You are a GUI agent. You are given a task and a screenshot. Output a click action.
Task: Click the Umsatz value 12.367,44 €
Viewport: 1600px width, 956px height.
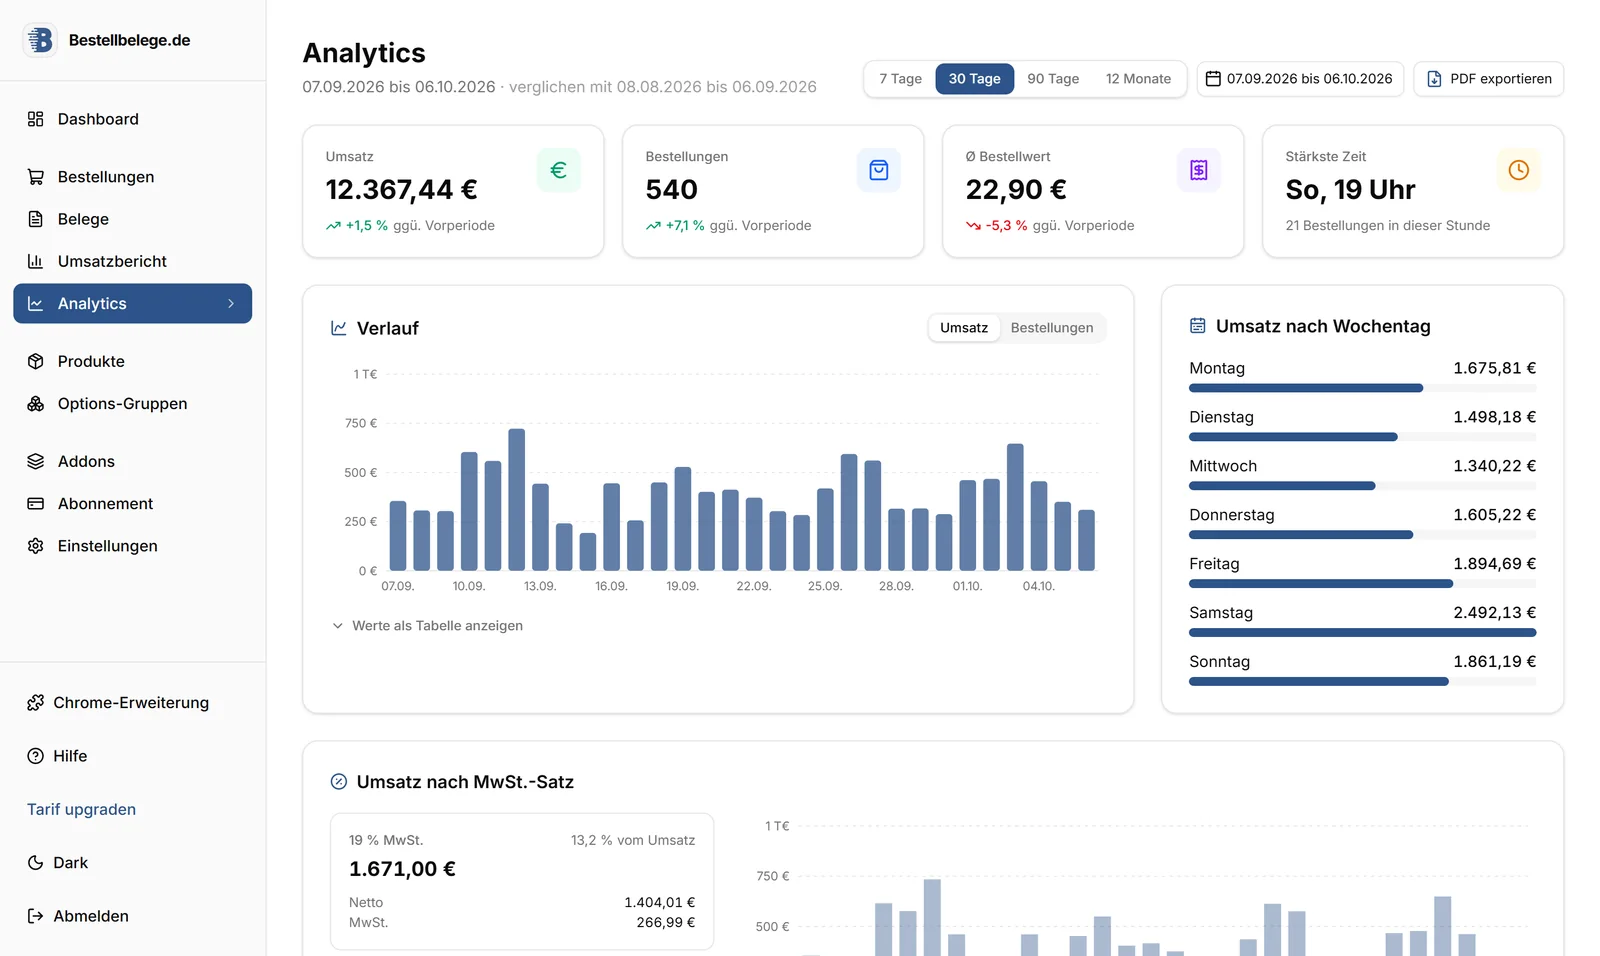pyautogui.click(x=401, y=190)
